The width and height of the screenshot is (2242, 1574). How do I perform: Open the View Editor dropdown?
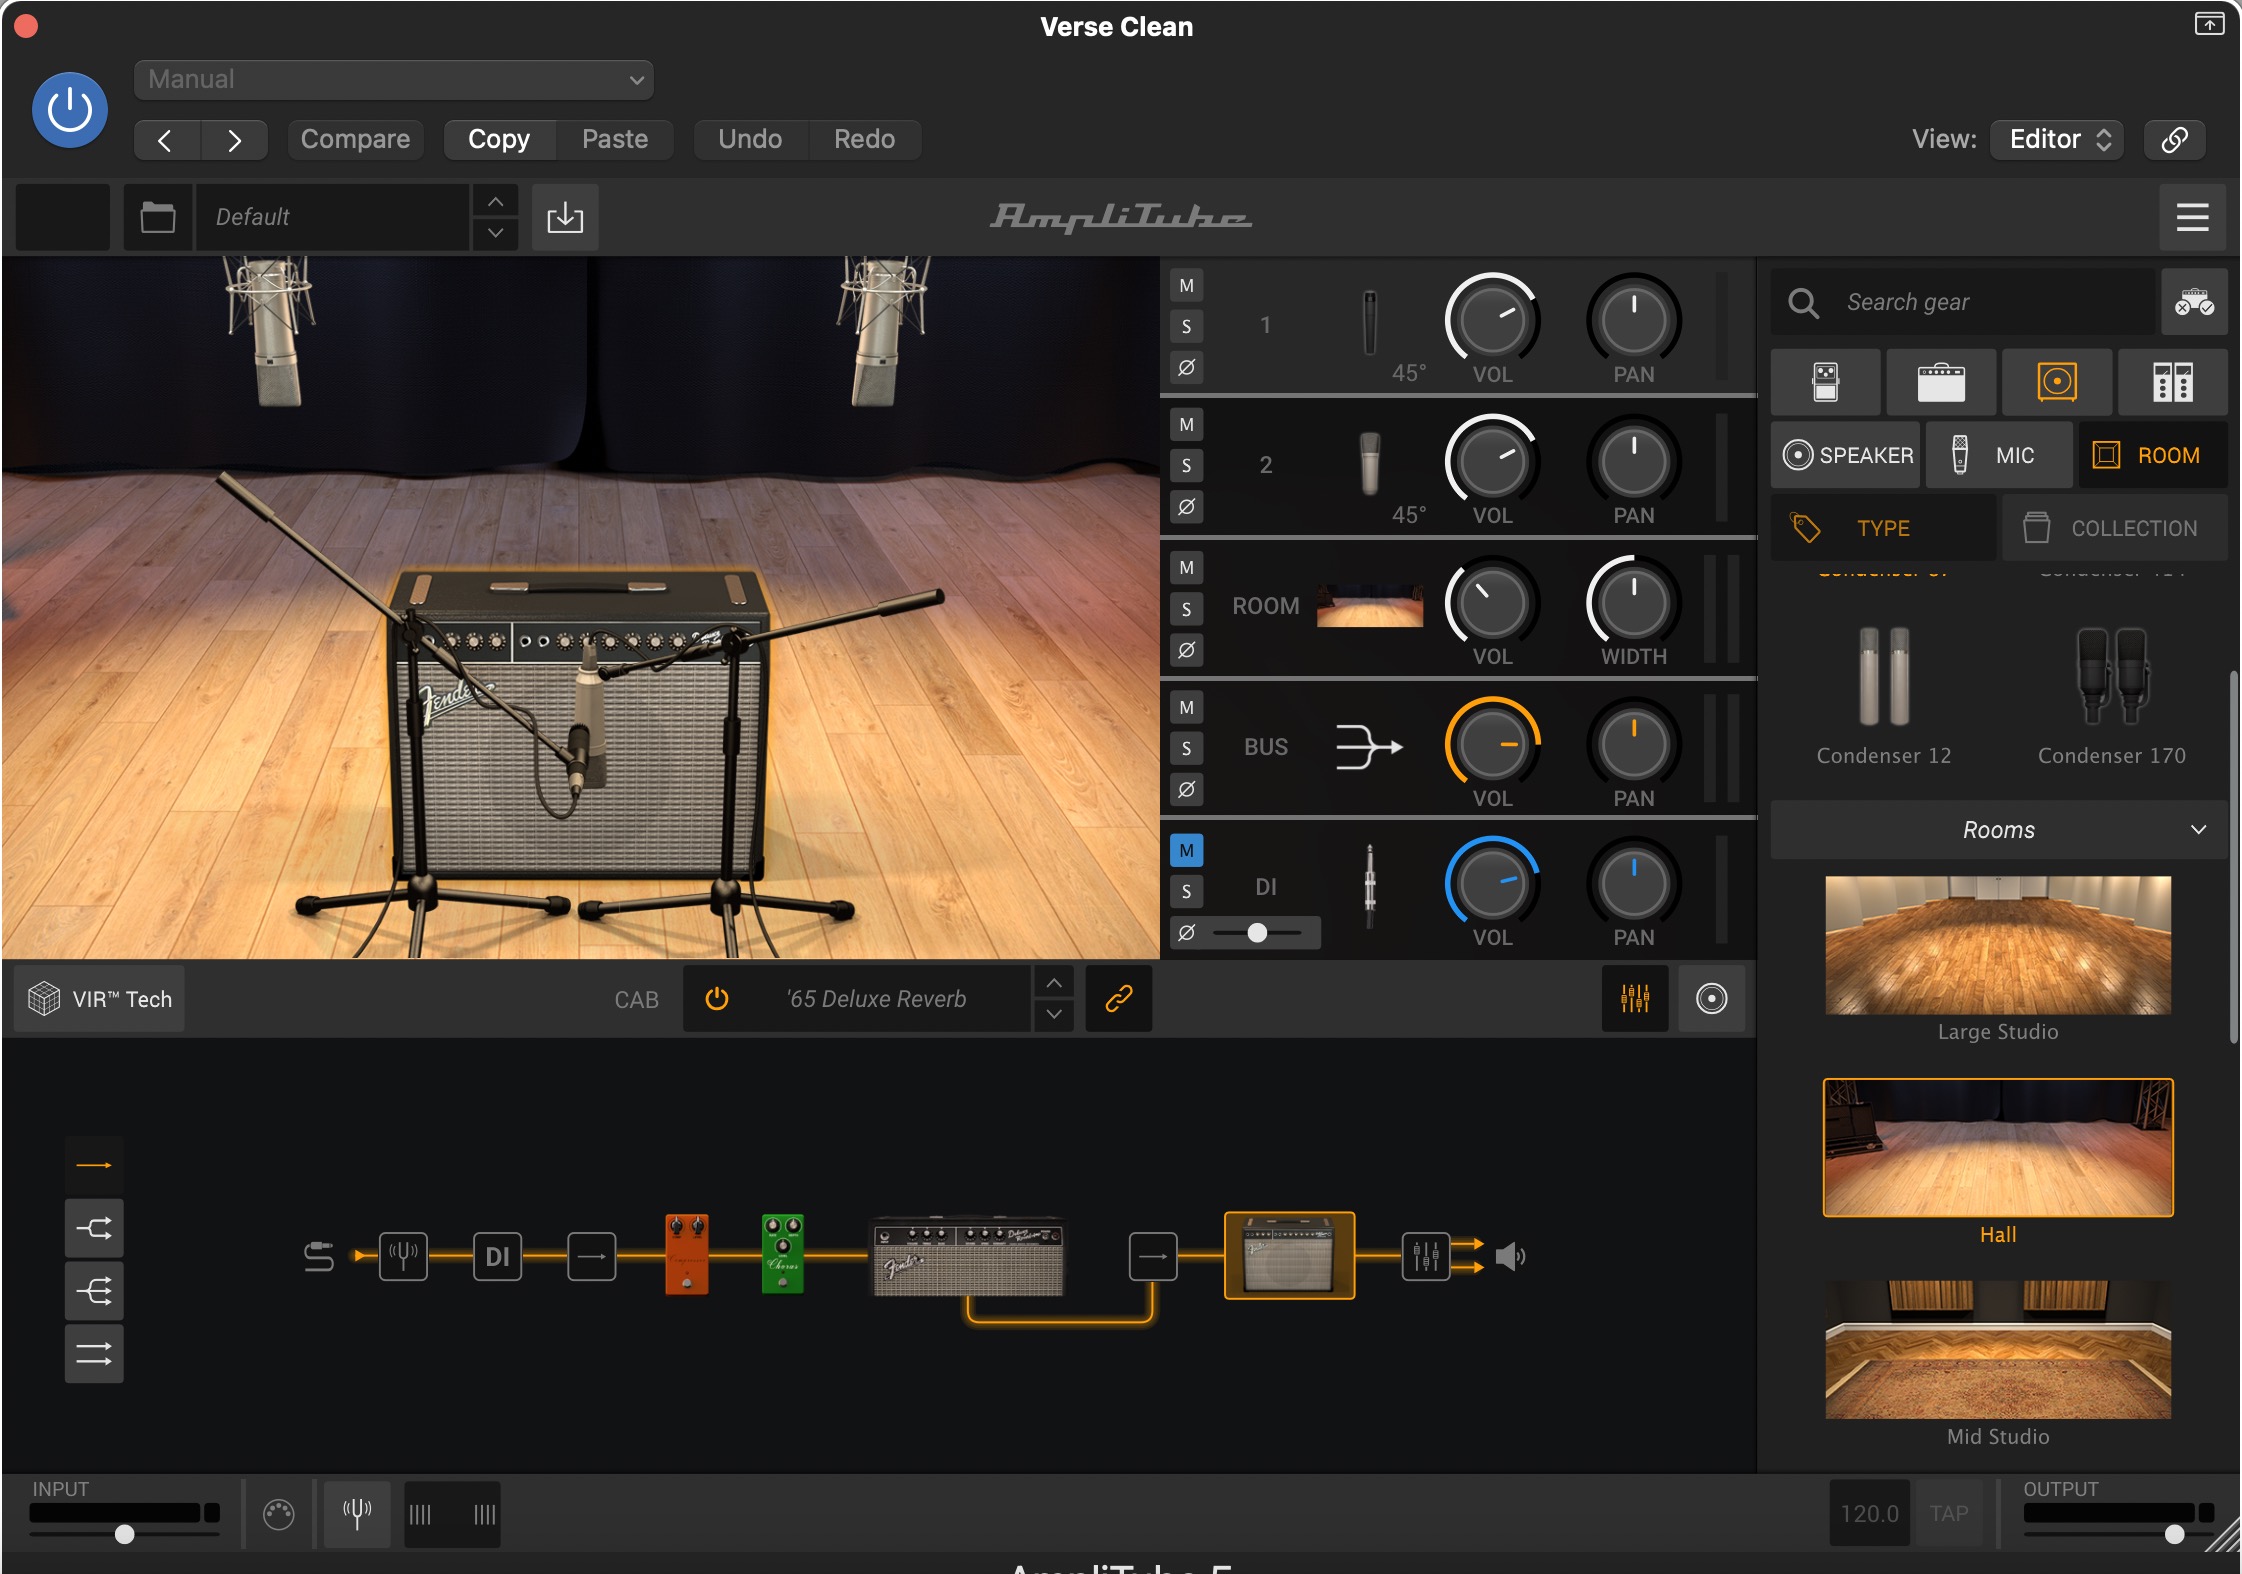[2057, 139]
